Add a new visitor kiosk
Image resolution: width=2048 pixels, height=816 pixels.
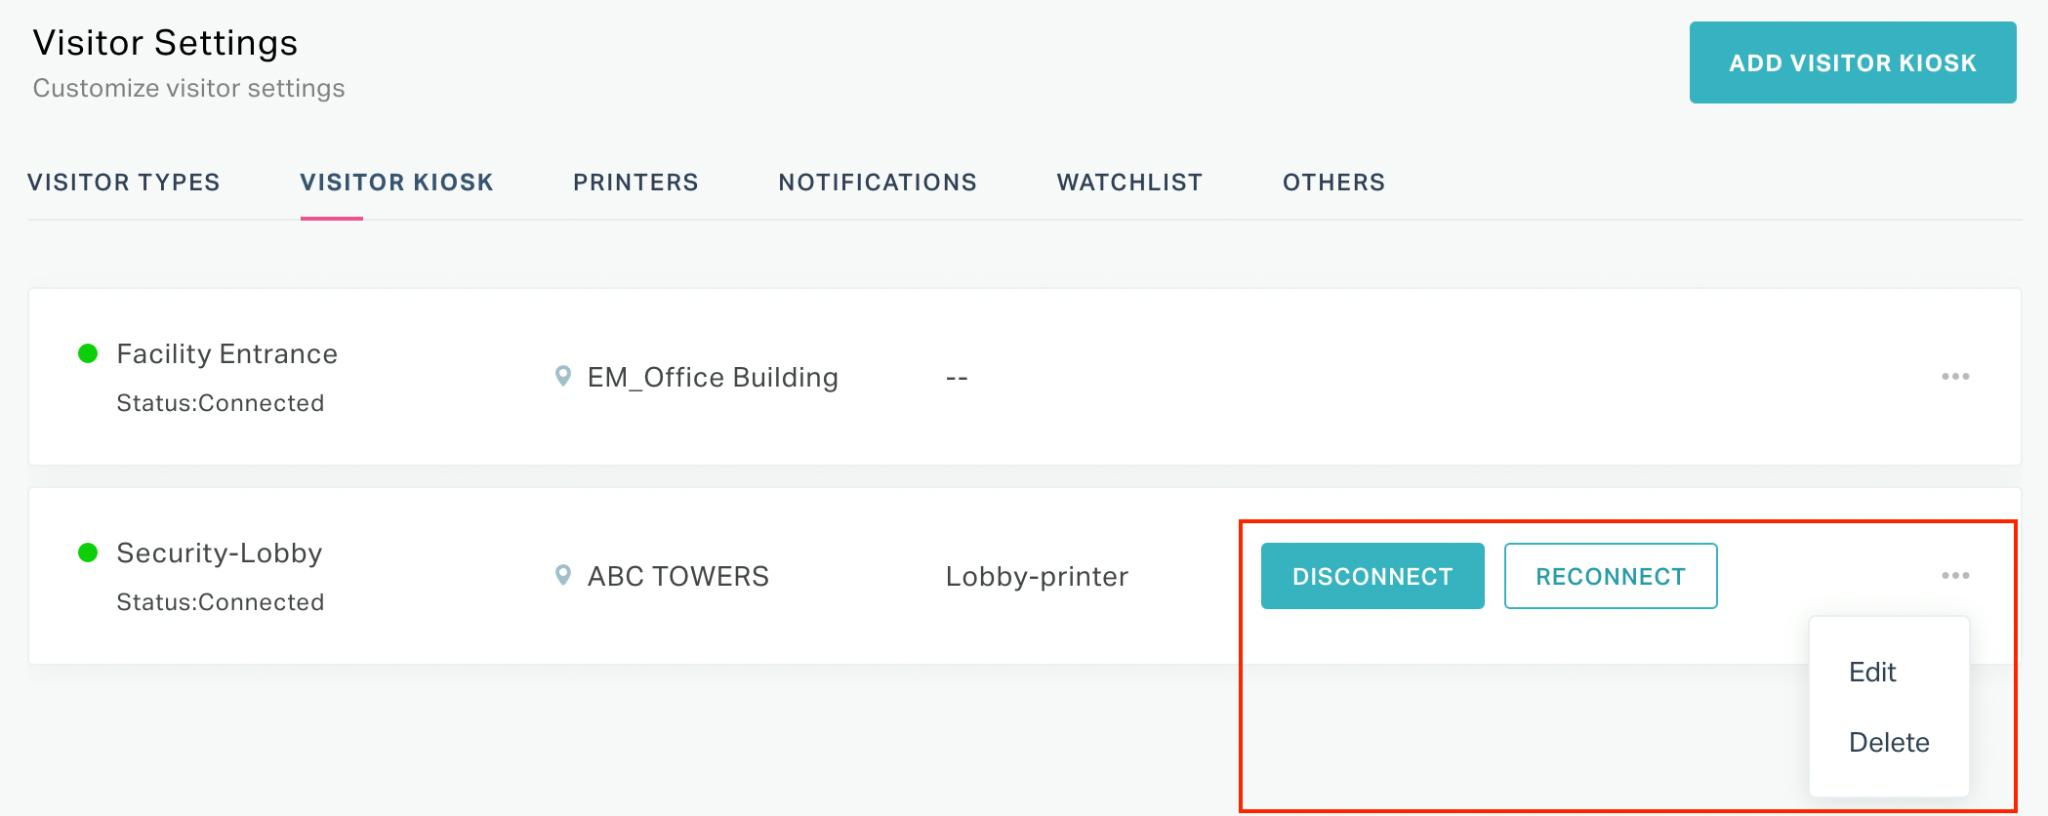[x=1852, y=62]
